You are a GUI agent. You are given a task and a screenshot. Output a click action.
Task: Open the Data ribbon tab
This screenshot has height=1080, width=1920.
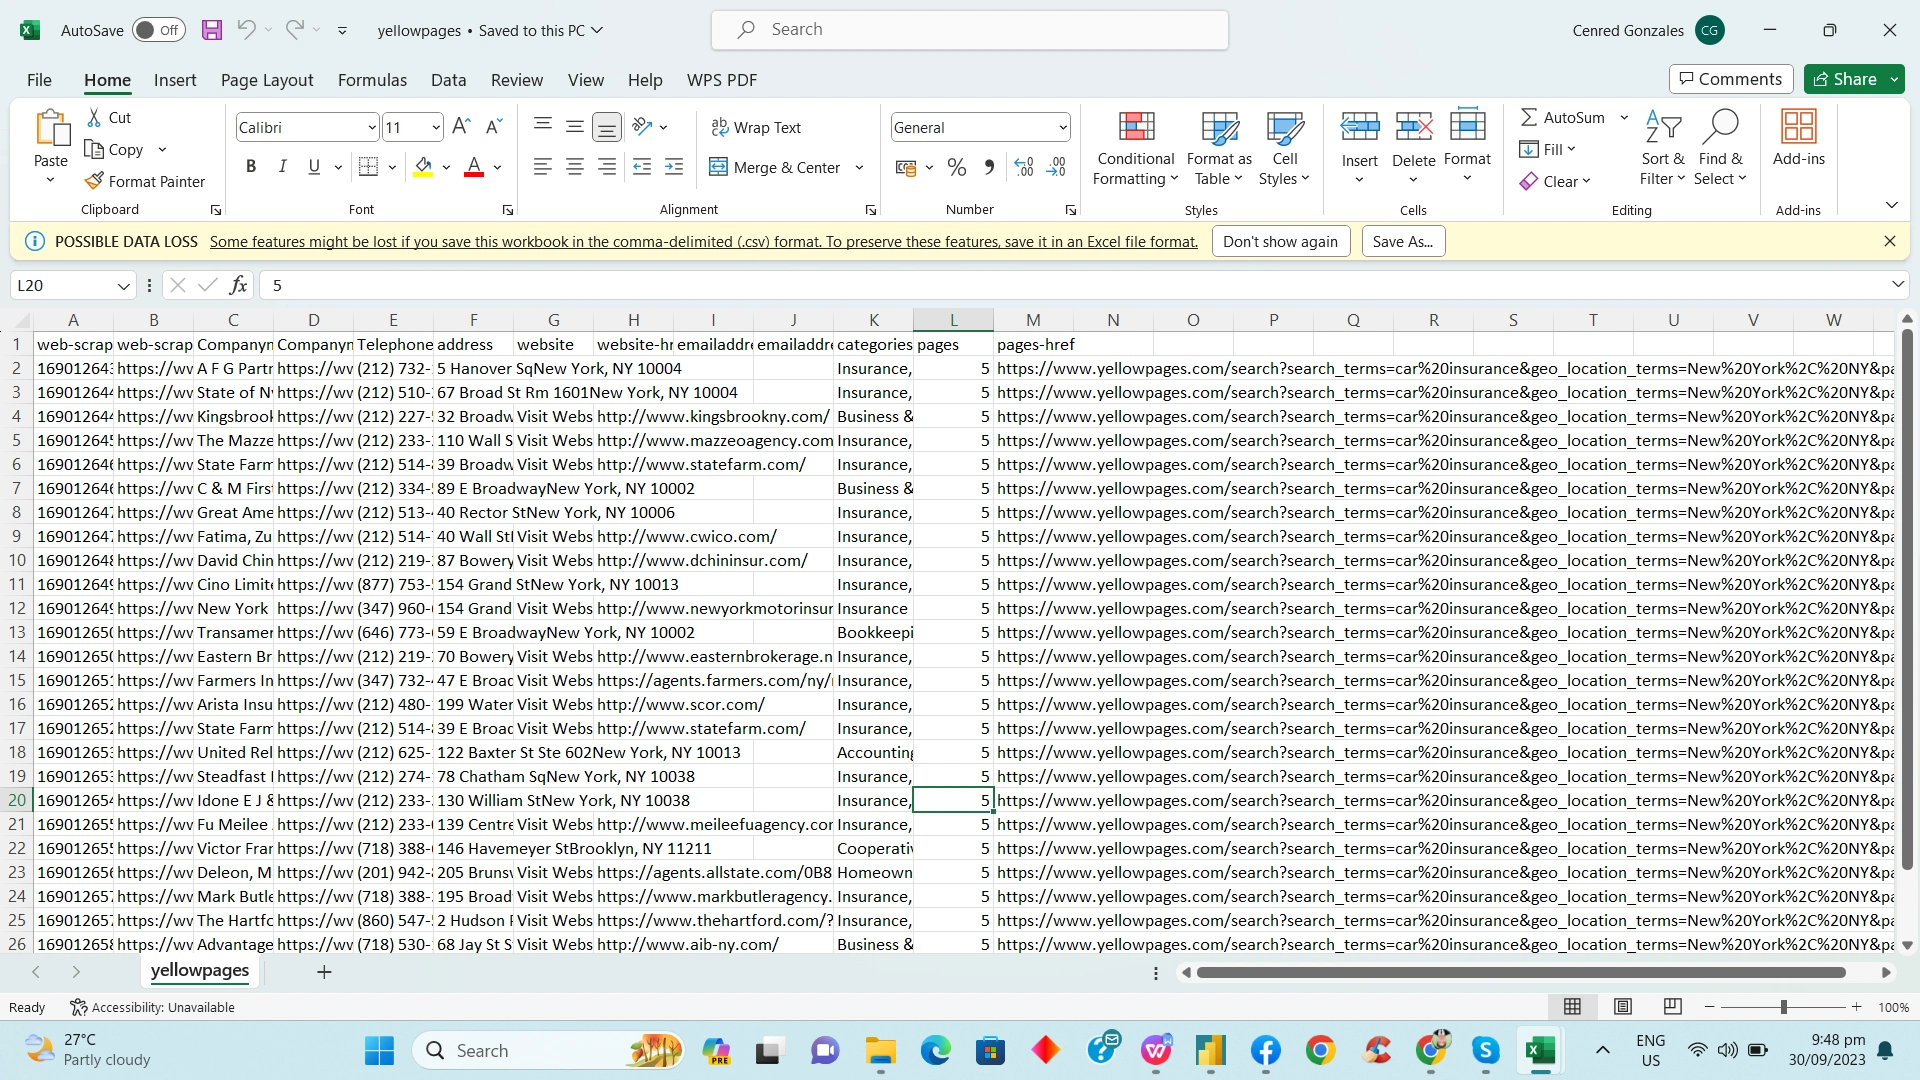tap(448, 80)
